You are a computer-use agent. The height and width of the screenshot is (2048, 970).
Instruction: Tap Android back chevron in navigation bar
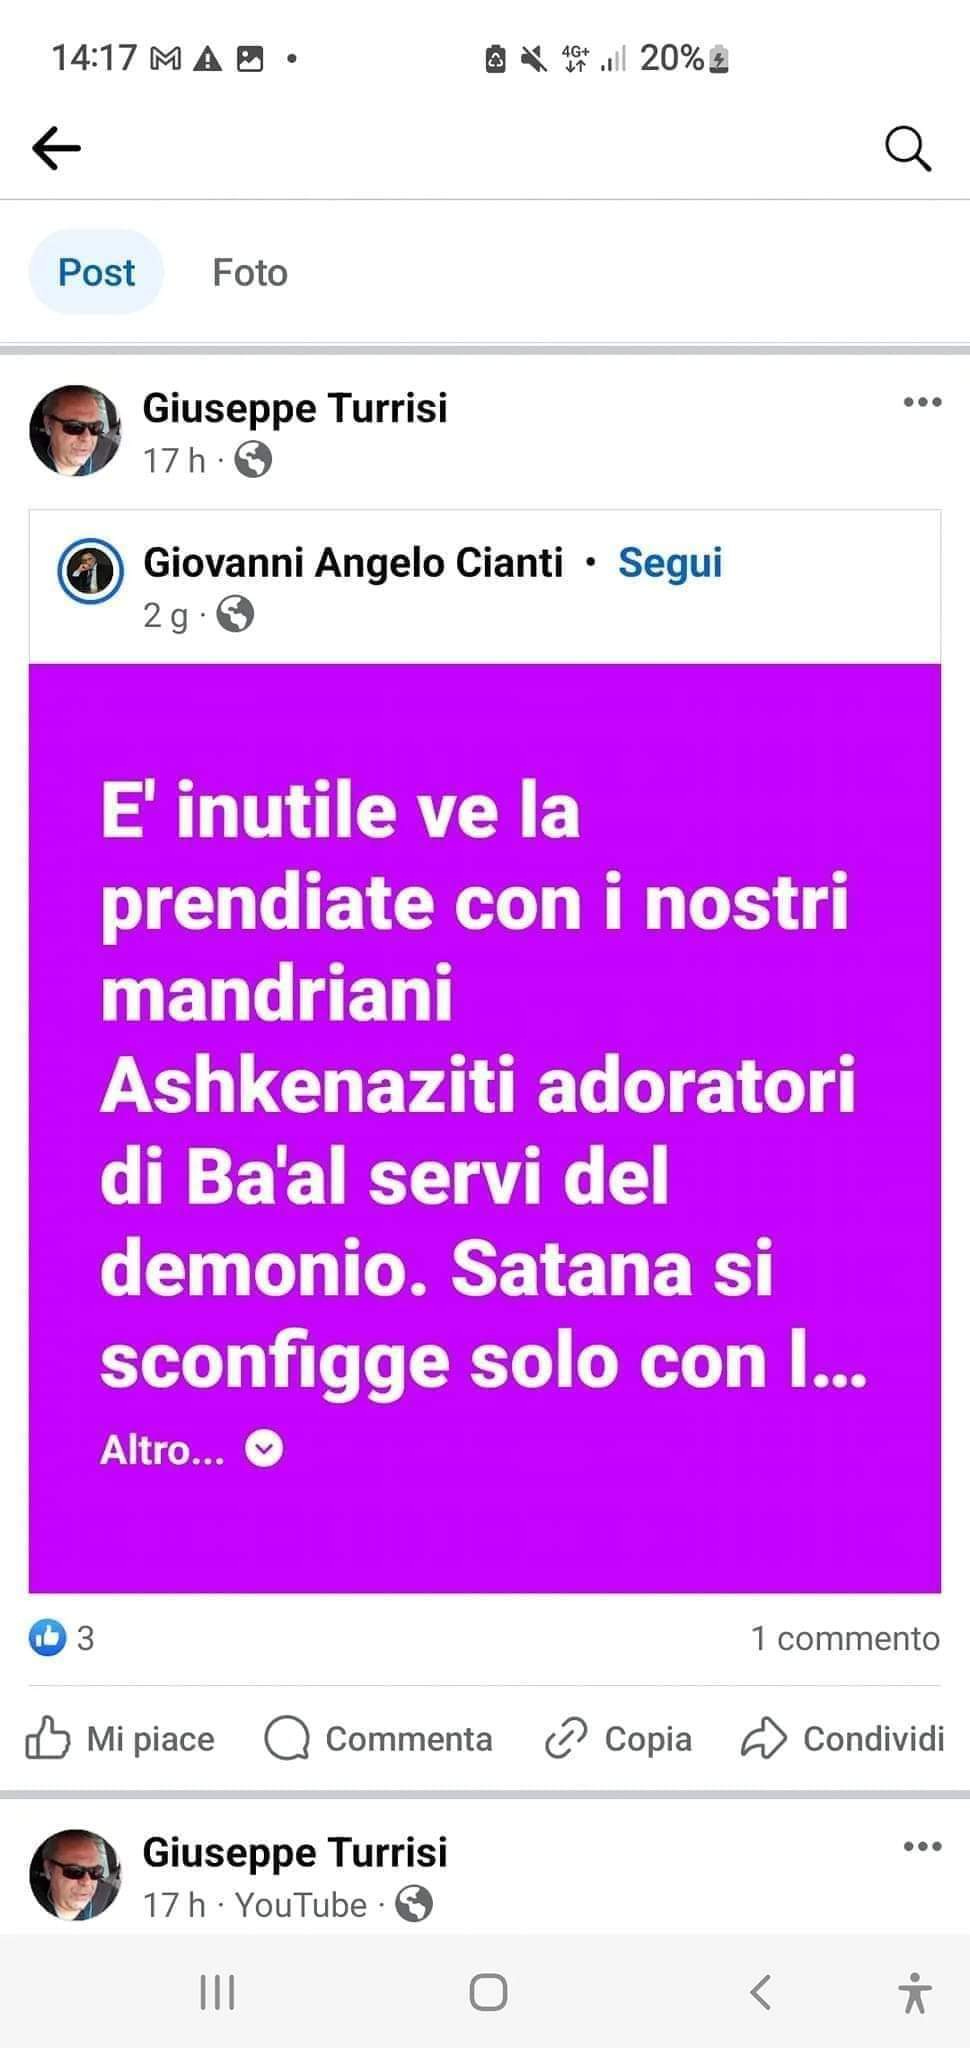[760, 1992]
